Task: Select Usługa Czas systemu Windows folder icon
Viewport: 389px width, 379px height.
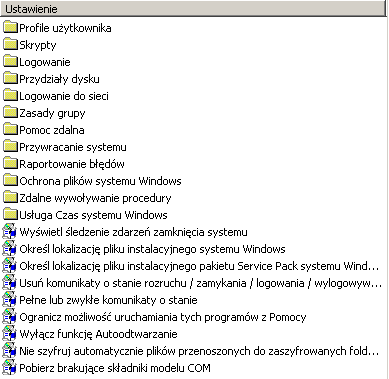Action: click(10, 214)
